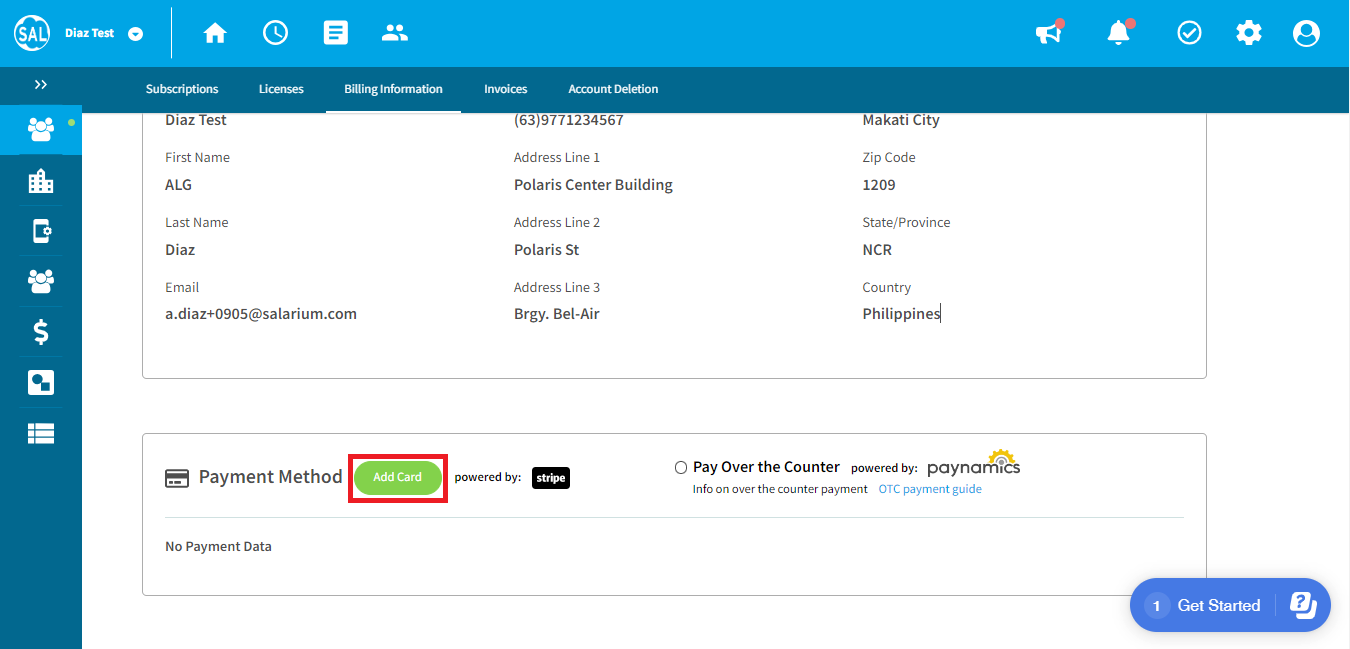Click the Zip Code value 1209
Viewport: 1350px width, 649px height.
[879, 185]
